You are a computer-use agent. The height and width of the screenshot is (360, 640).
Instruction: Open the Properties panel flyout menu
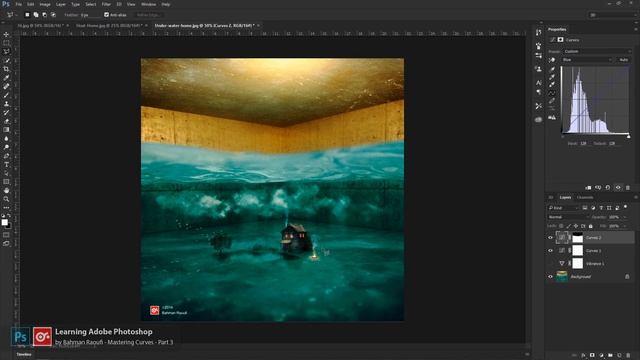point(636,29)
